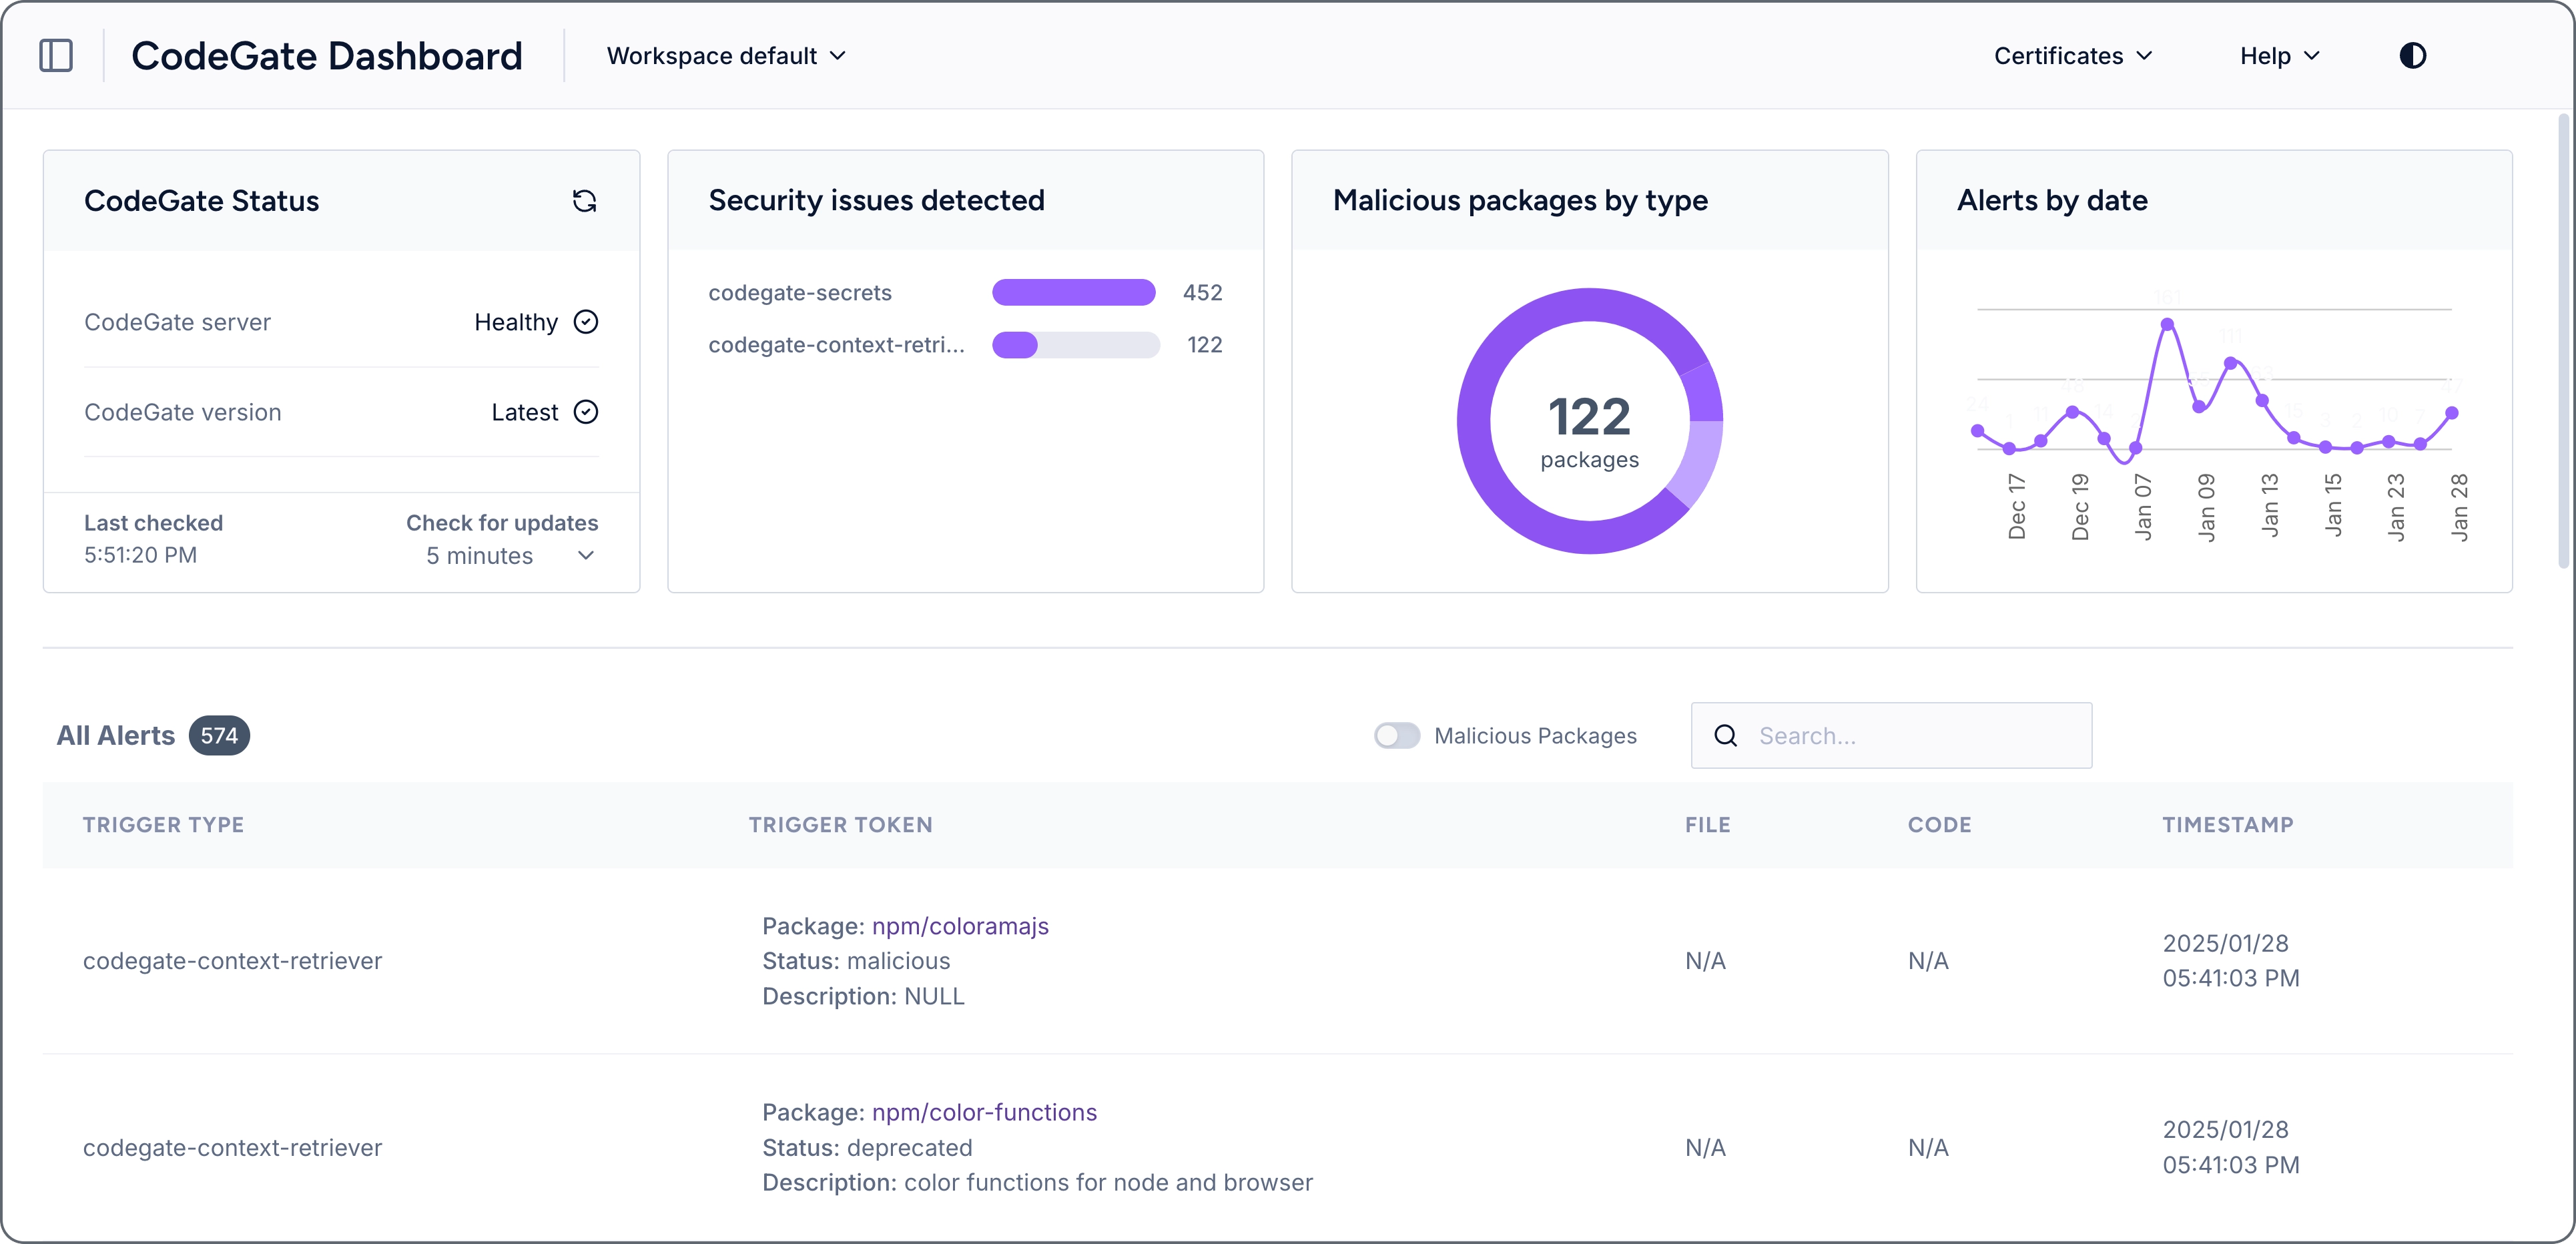This screenshot has width=2576, height=1244.
Task: Click into the Search alerts field
Action: coord(1891,736)
